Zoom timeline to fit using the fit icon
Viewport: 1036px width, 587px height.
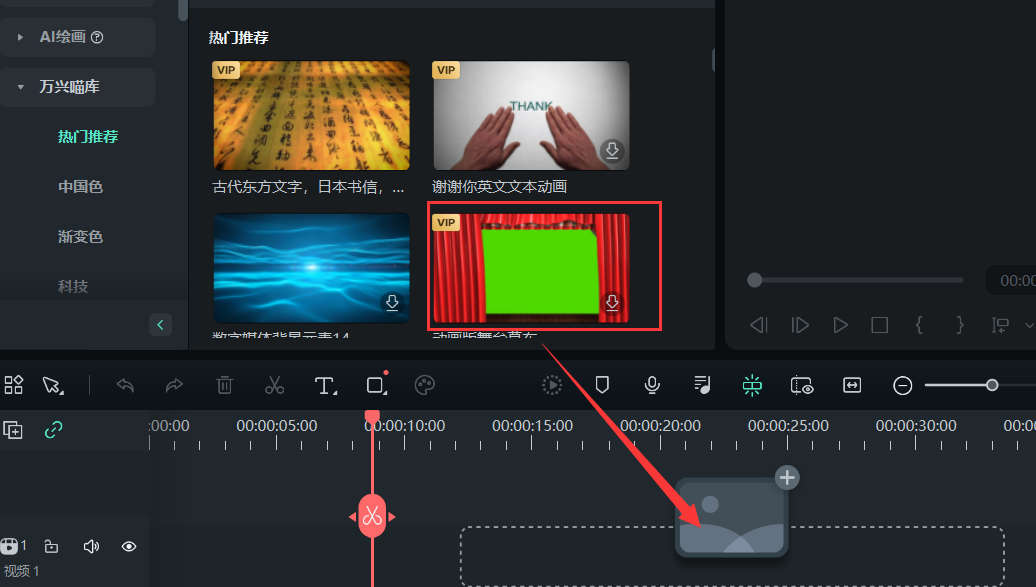coord(851,385)
